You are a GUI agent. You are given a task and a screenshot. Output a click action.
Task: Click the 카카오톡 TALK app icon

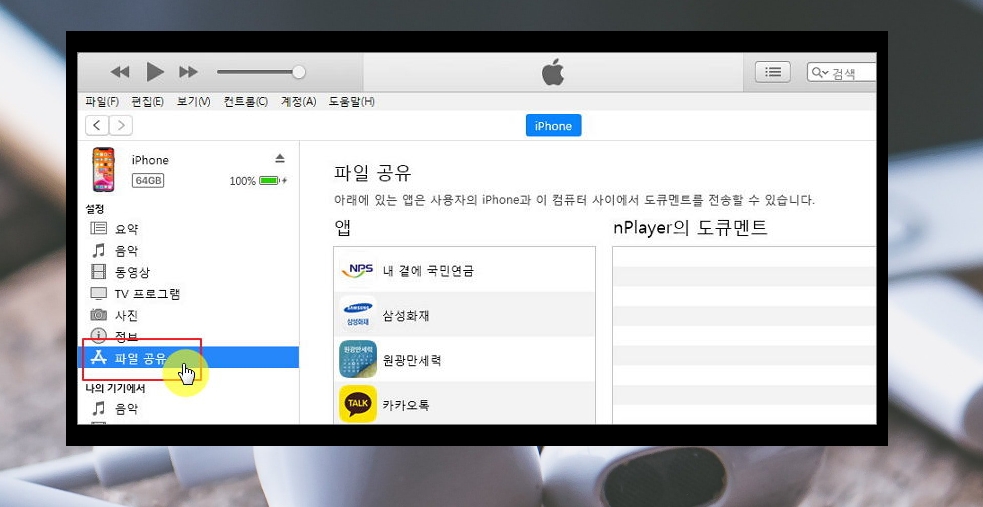coord(357,404)
